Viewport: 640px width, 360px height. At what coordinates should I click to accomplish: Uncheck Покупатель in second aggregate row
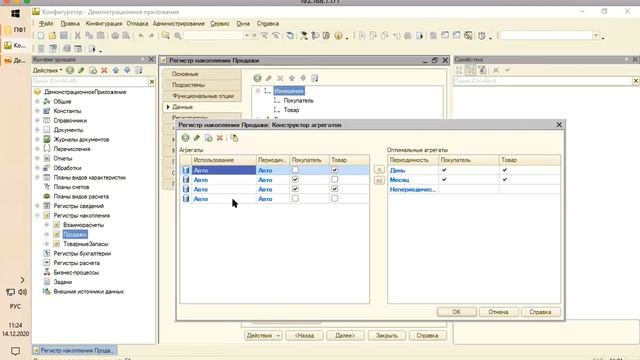(x=295, y=179)
